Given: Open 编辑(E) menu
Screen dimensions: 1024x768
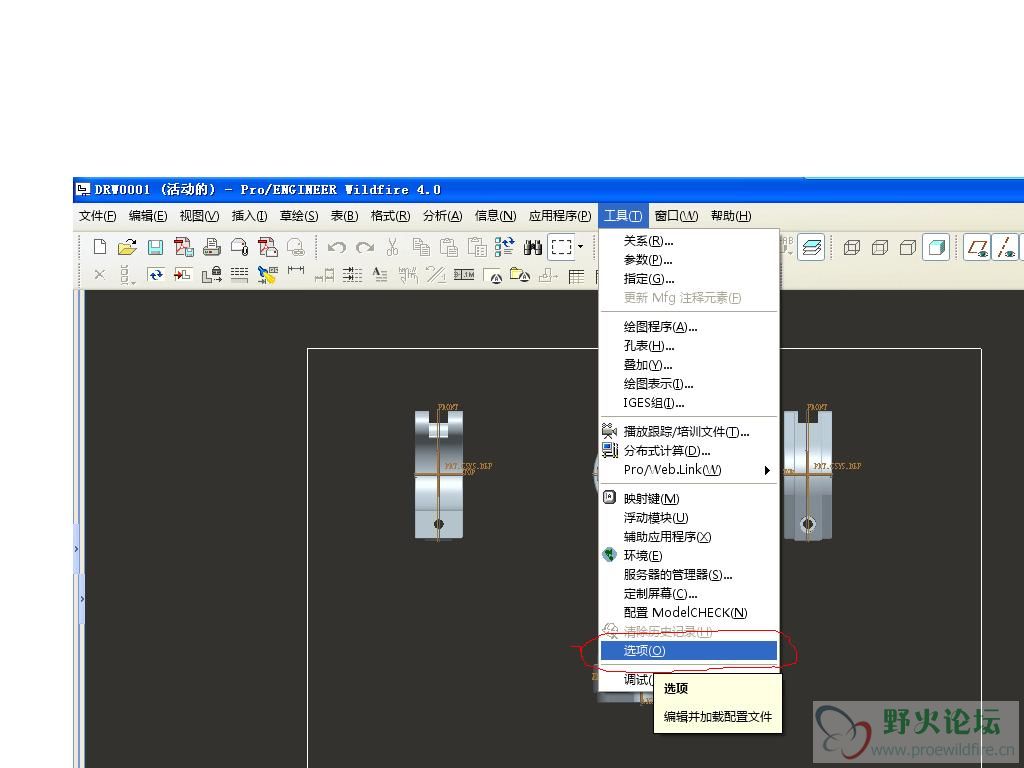Looking at the screenshot, I should click(148, 216).
